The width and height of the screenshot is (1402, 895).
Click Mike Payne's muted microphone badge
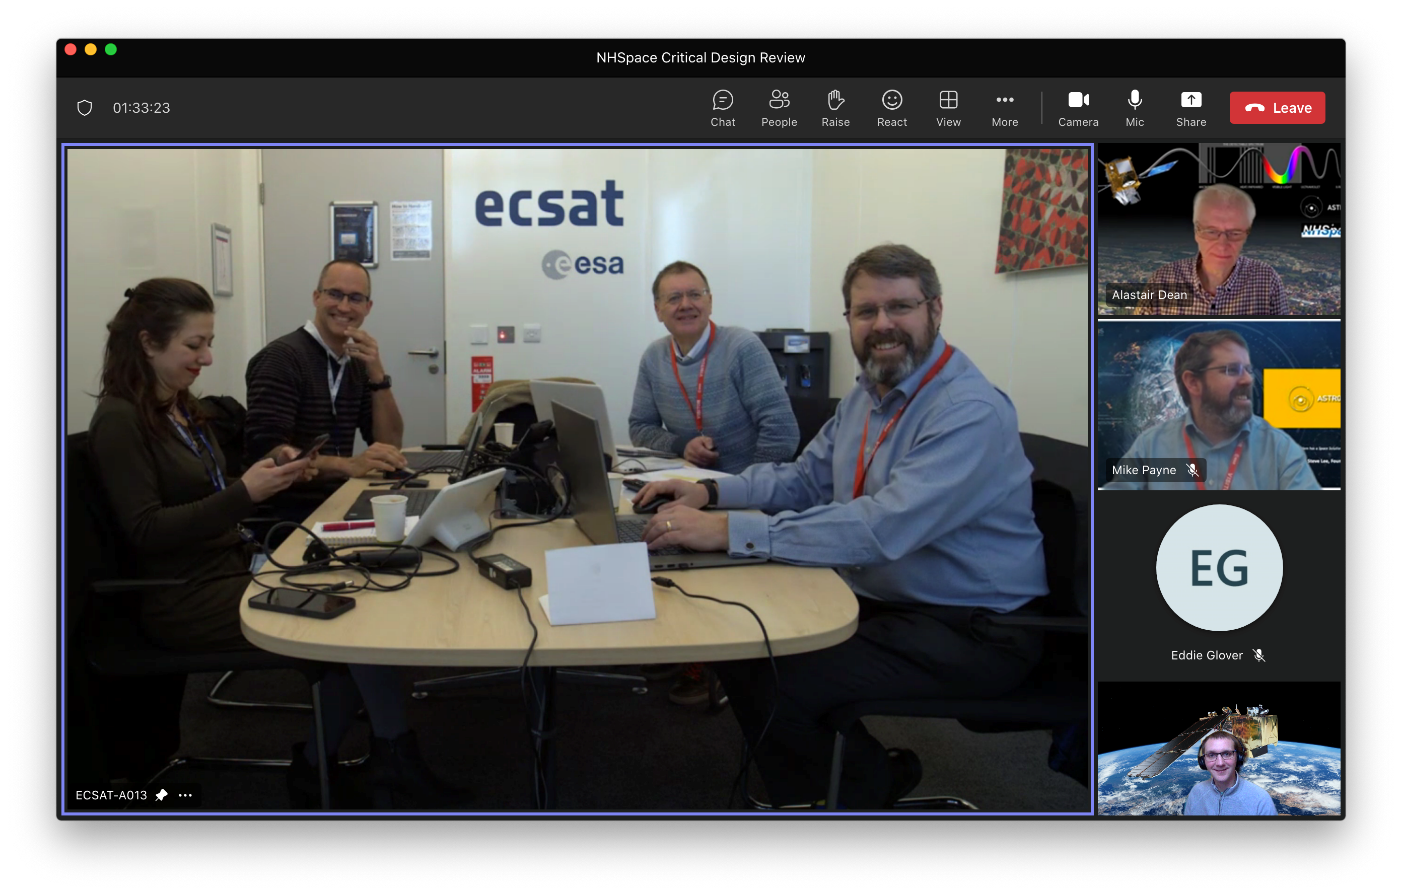tap(1191, 470)
